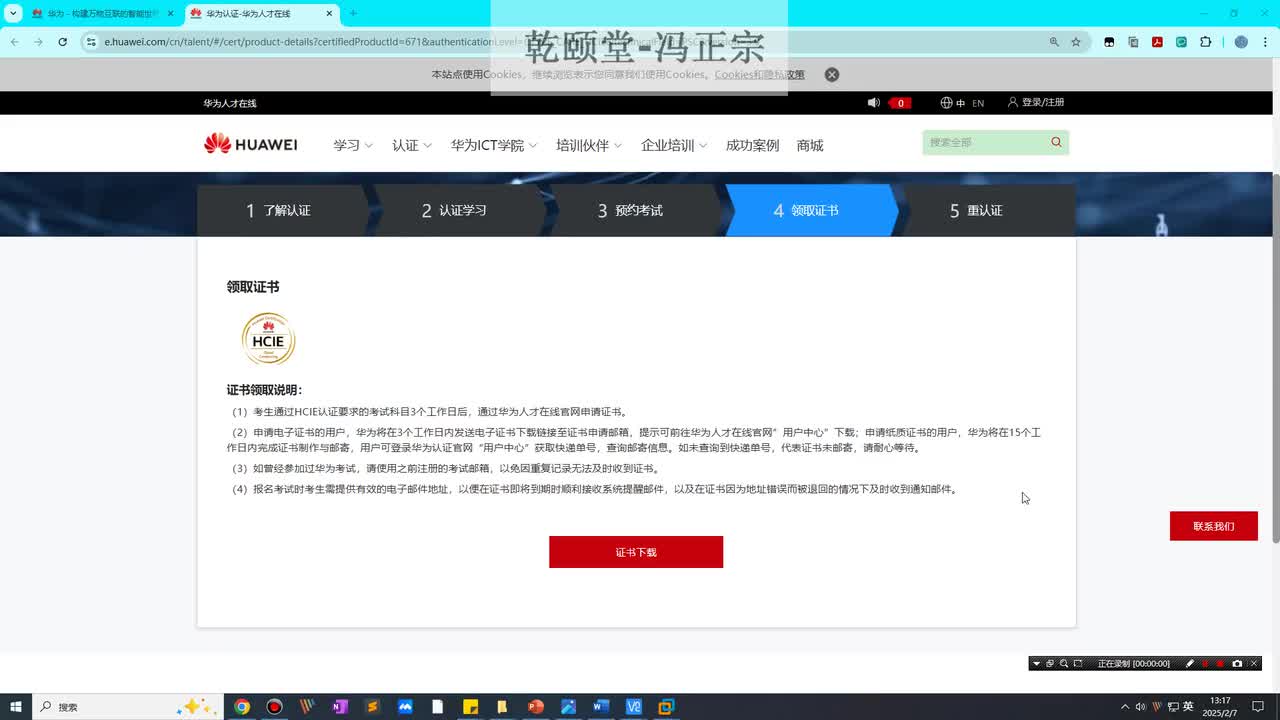
Task: Click the HUAWEI logo
Action: [x=250, y=144]
